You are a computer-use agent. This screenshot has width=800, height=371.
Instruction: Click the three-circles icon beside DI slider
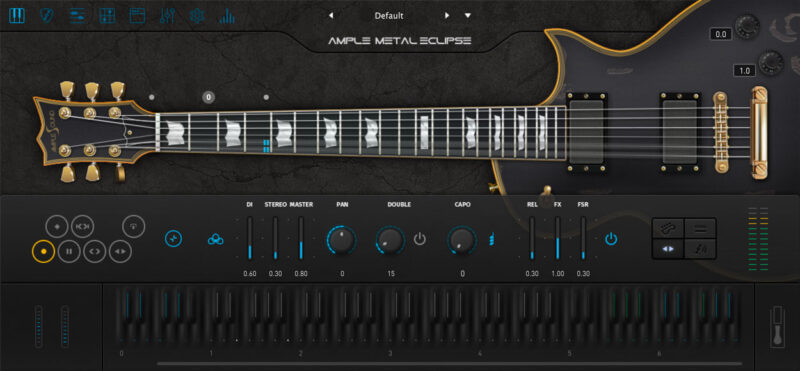[x=216, y=239]
